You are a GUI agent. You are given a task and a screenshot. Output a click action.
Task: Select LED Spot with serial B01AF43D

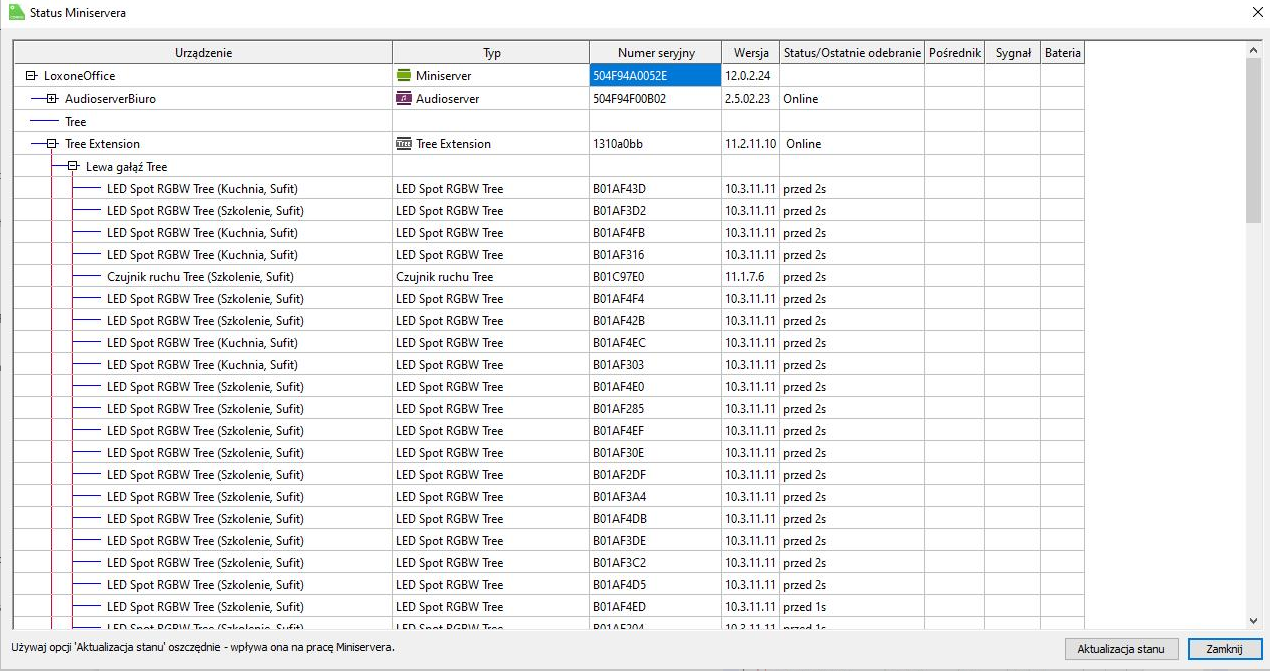[x=202, y=189]
